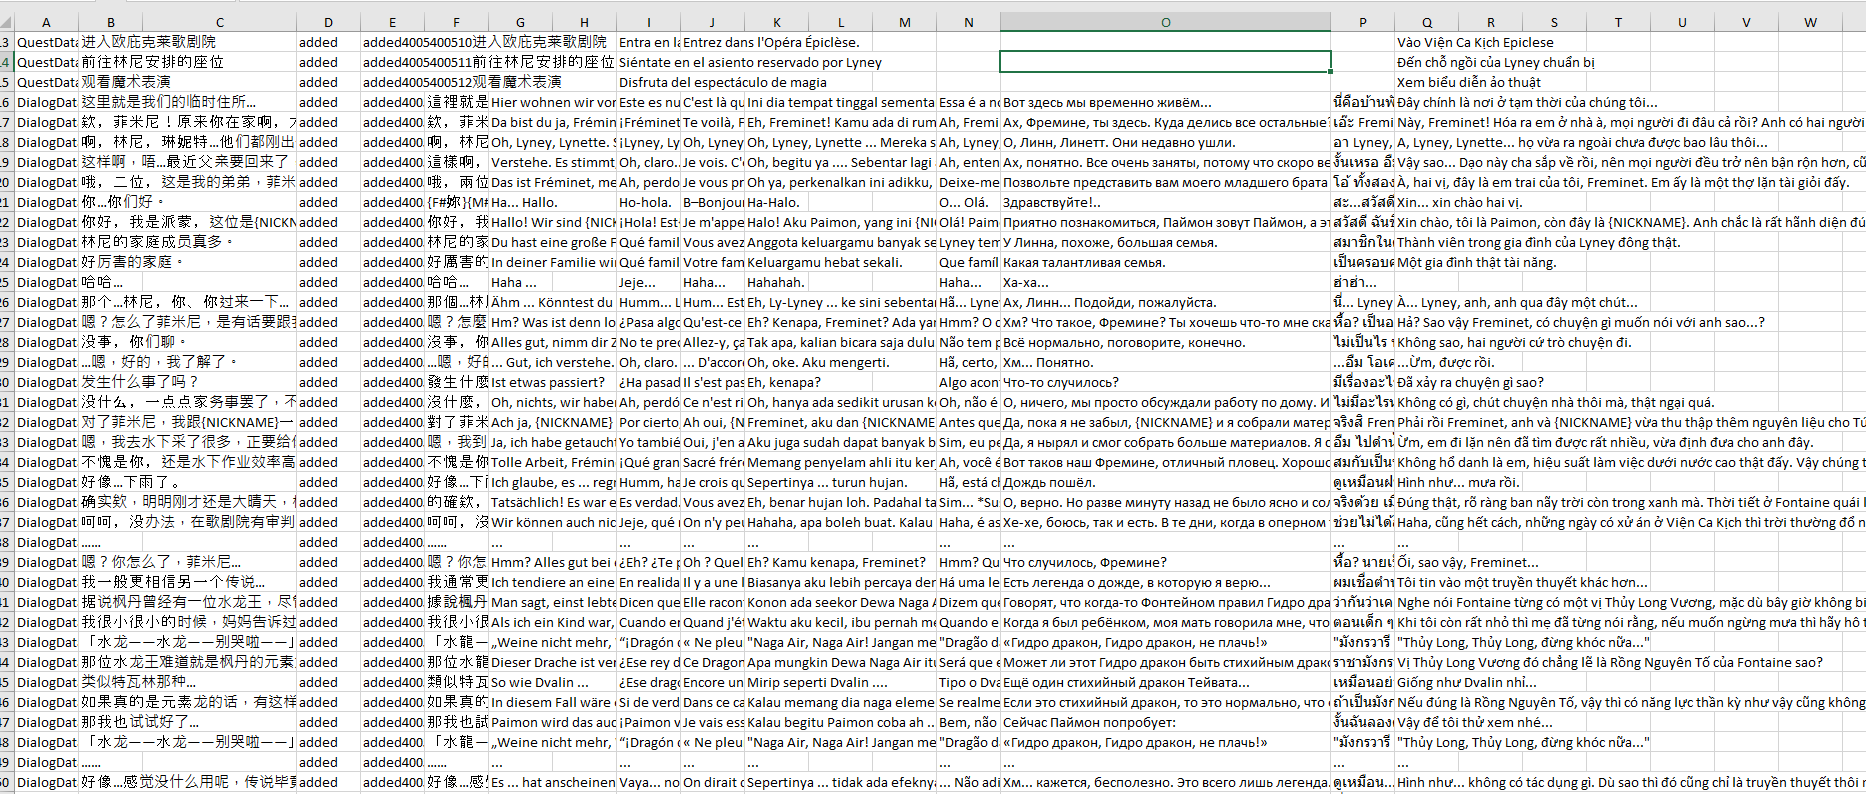Click German cell '... Gut, ich verstehe.'

(551, 362)
